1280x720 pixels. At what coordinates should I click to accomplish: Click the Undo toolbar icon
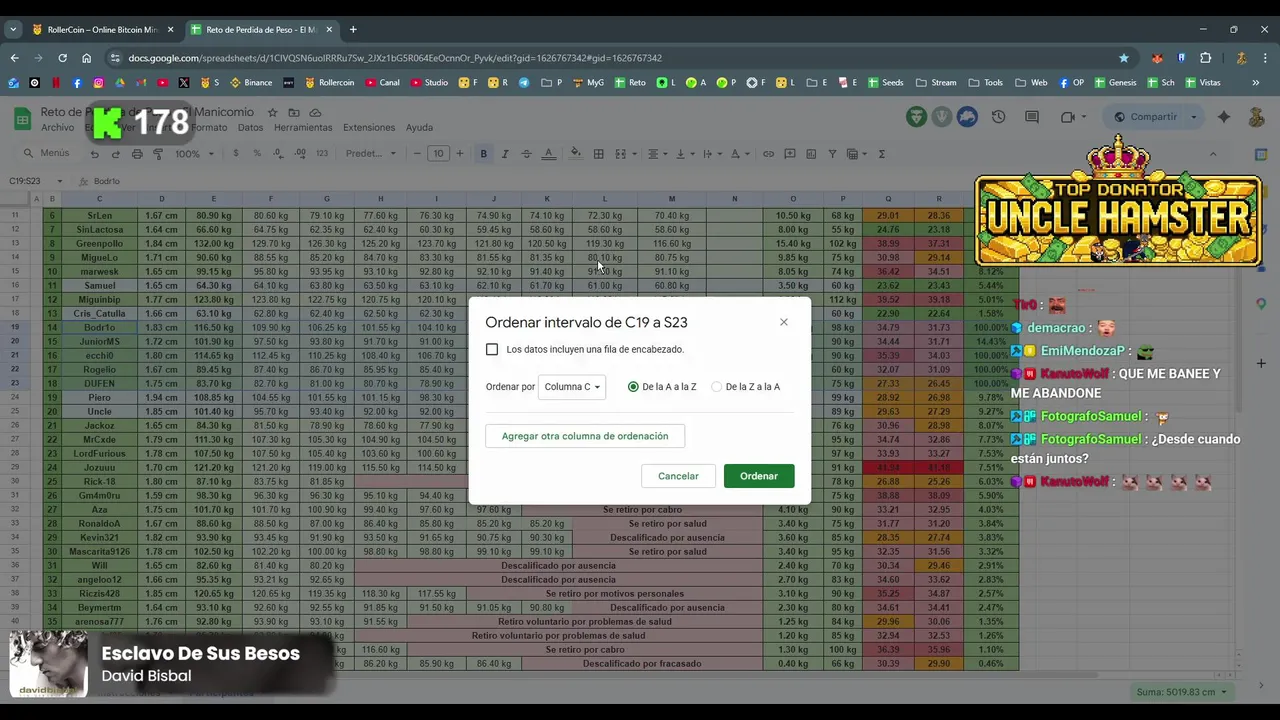tap(94, 154)
